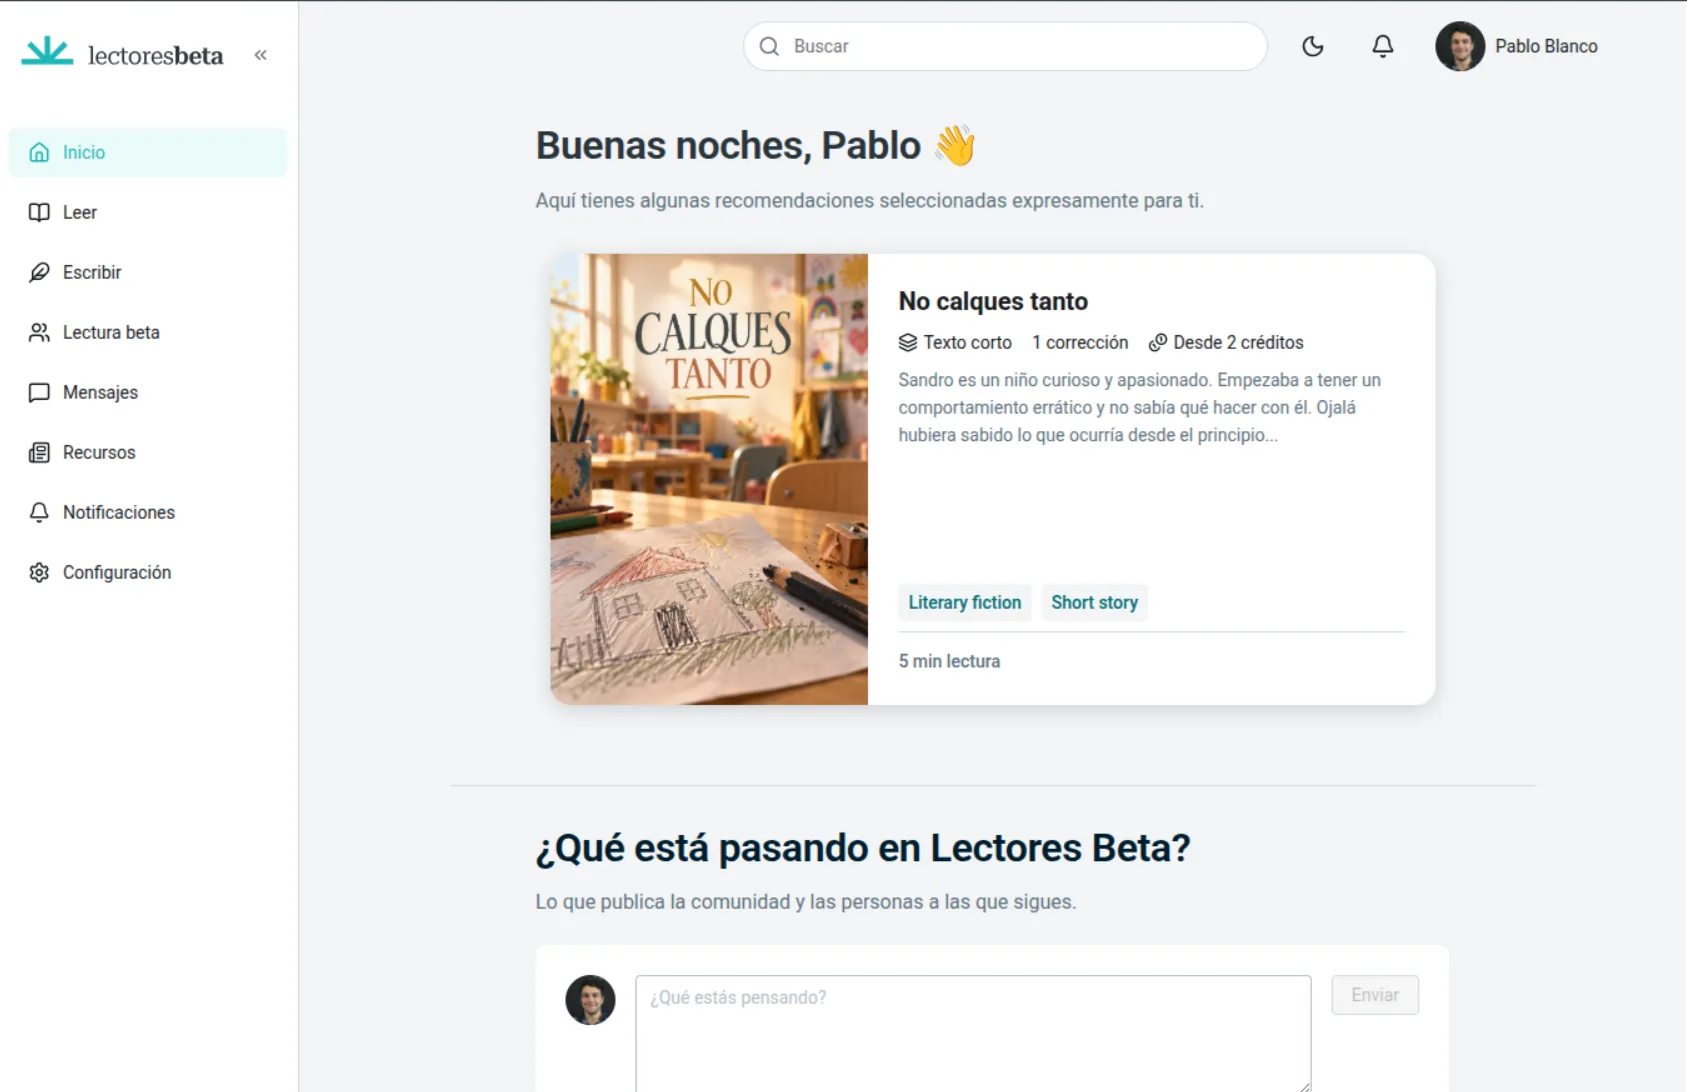1687x1092 pixels.
Task: Click the Pablo Blanco user name
Action: [1546, 46]
